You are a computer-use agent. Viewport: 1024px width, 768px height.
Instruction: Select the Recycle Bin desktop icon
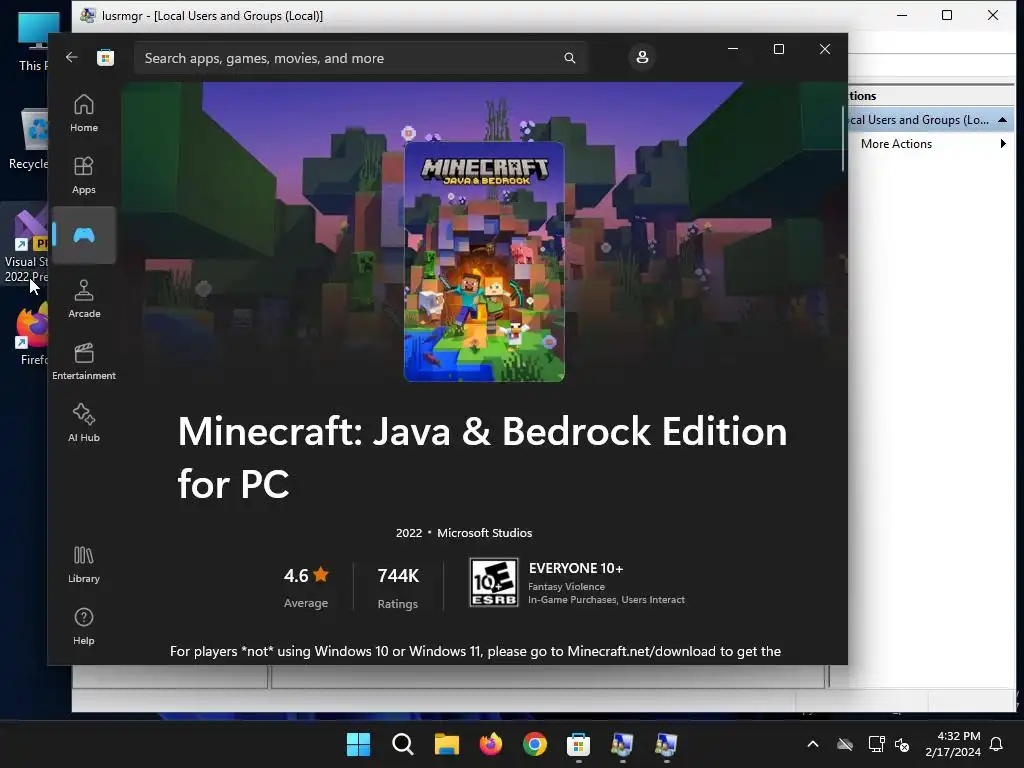(29, 139)
